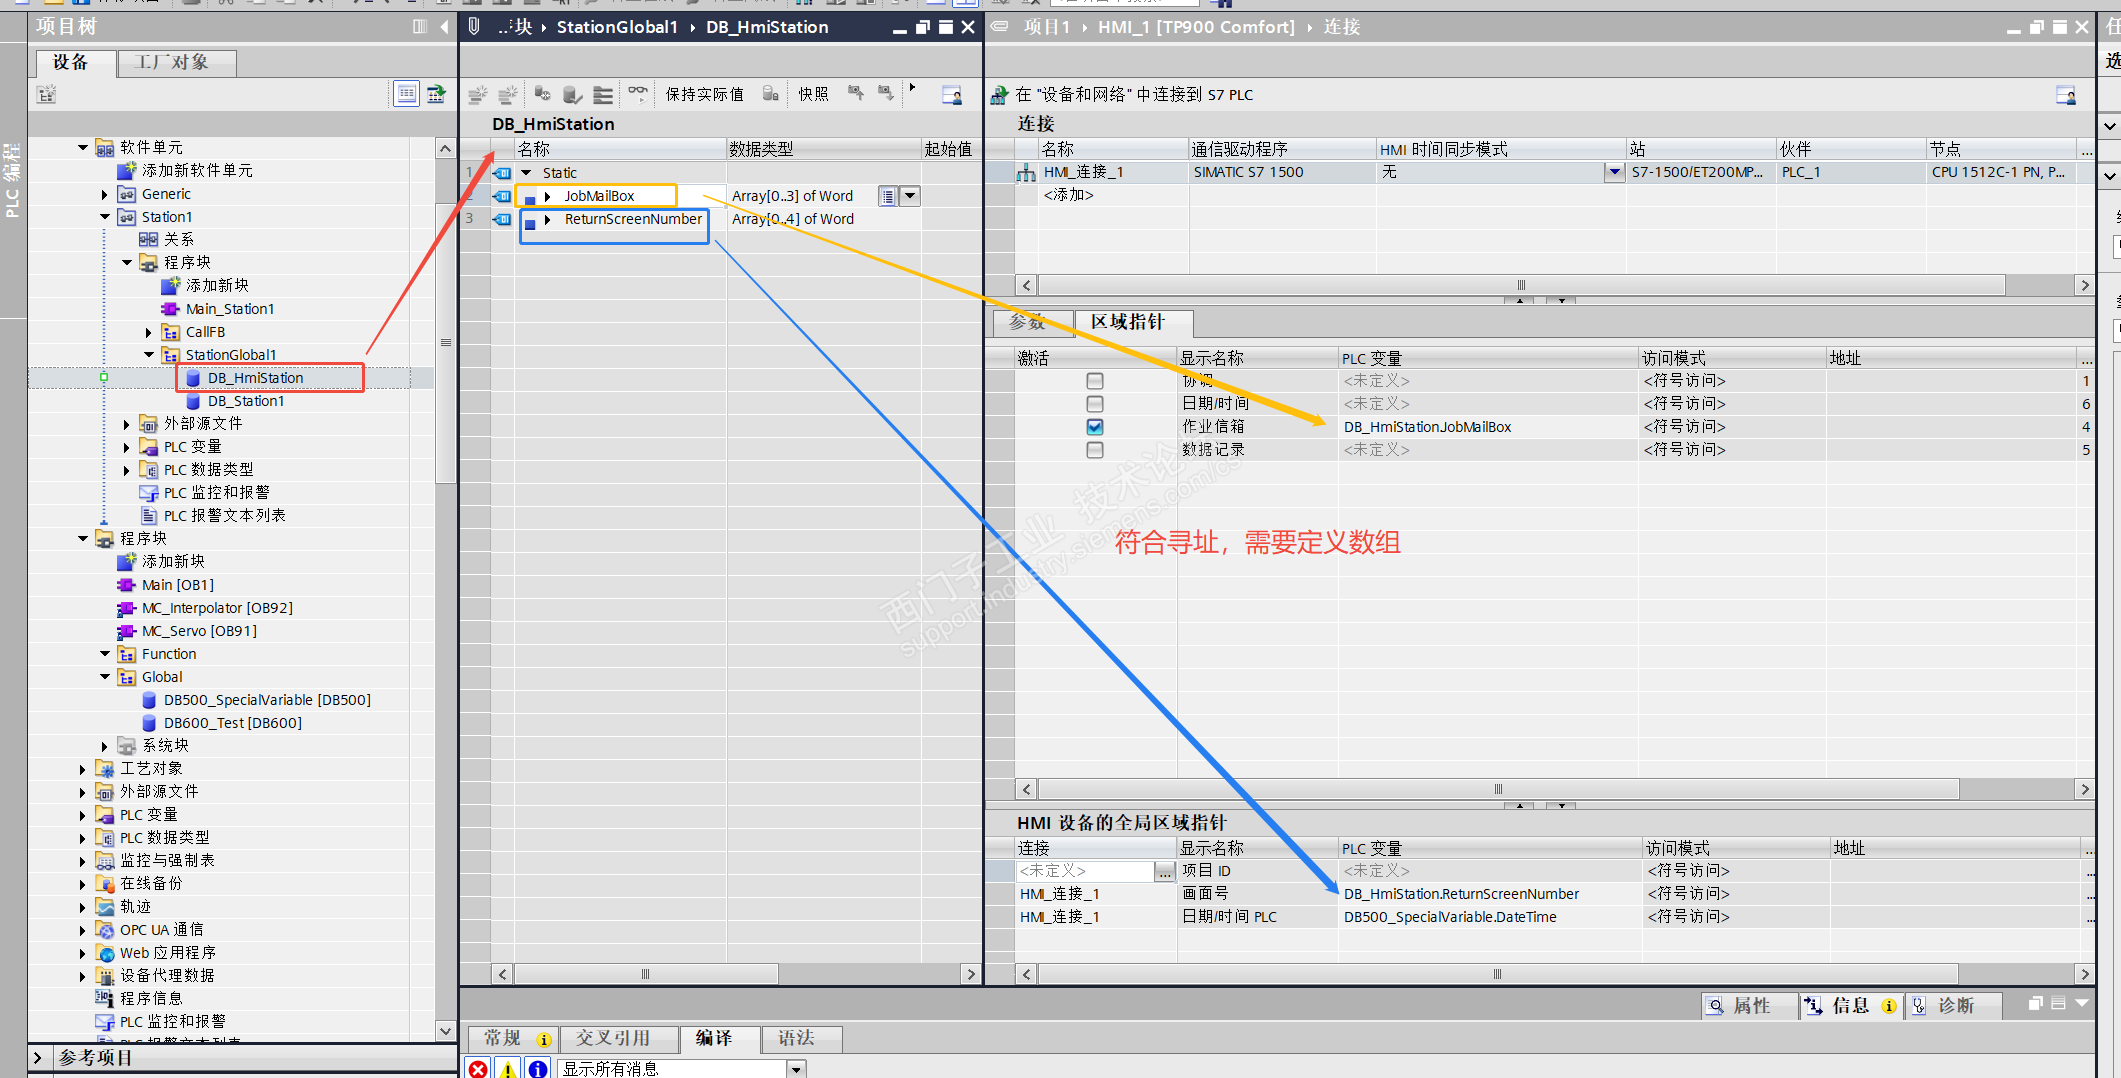Enable the 数据记录 area pointer checkbox
The image size is (2121, 1078).
pyautogui.click(x=1095, y=450)
